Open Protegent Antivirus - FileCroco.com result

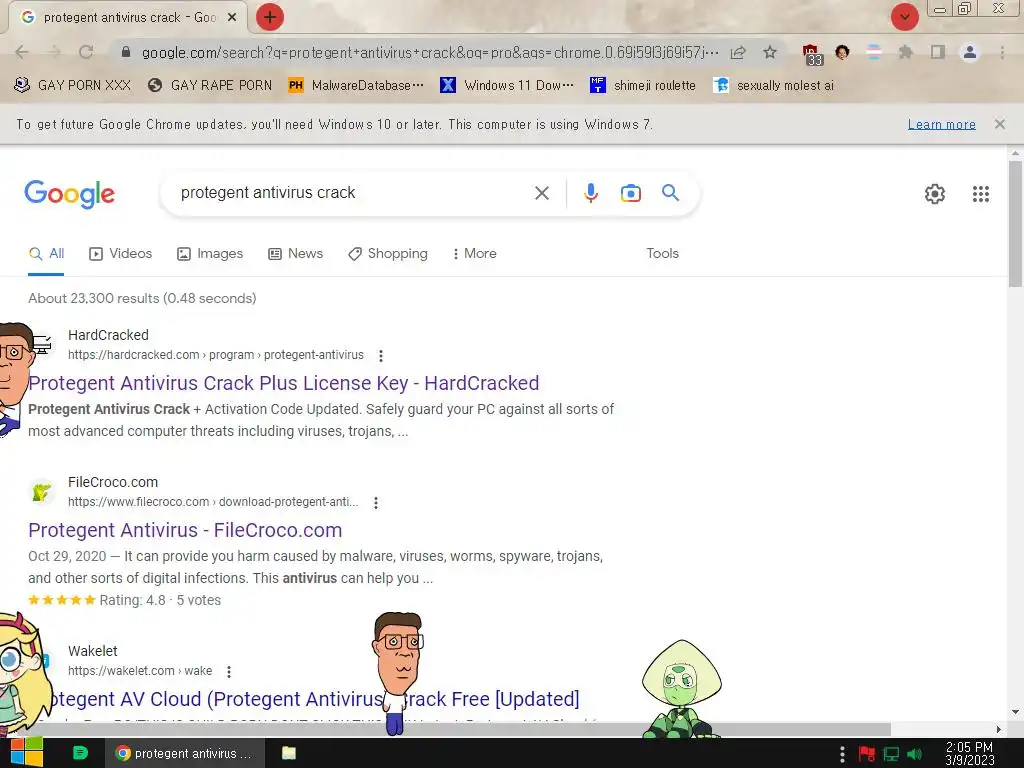point(185,530)
